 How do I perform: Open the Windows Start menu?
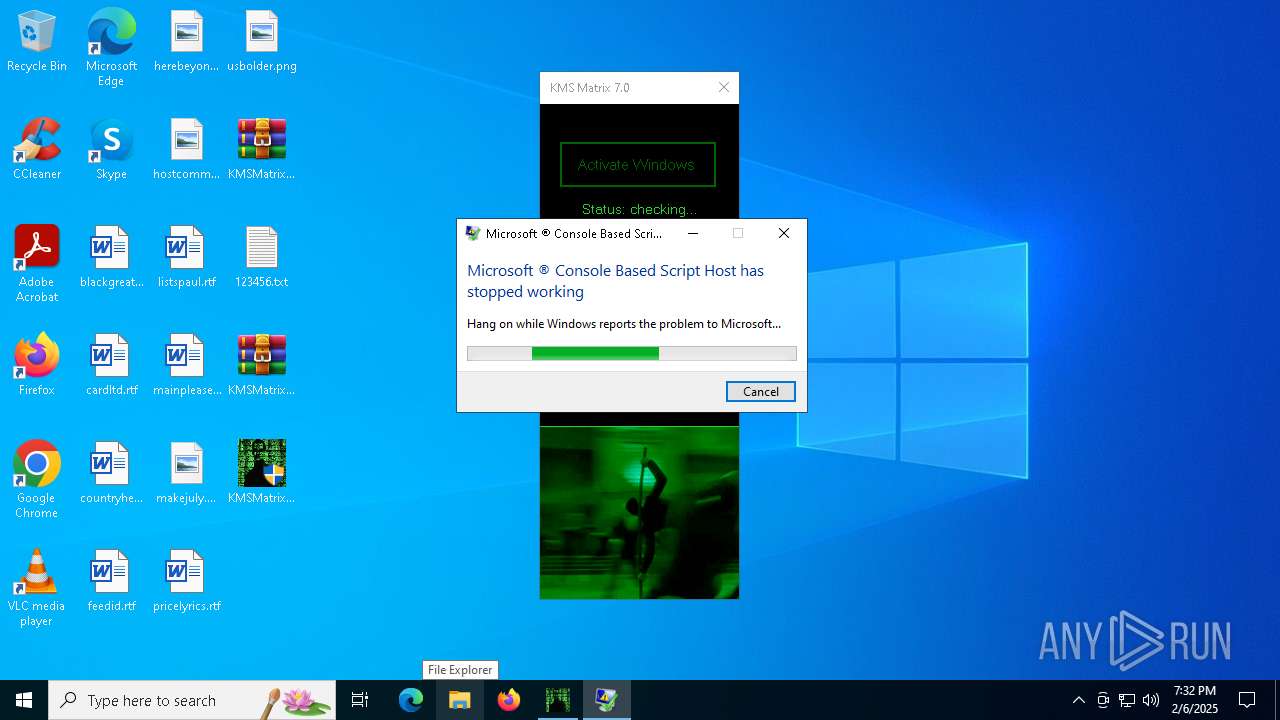click(x=24, y=700)
